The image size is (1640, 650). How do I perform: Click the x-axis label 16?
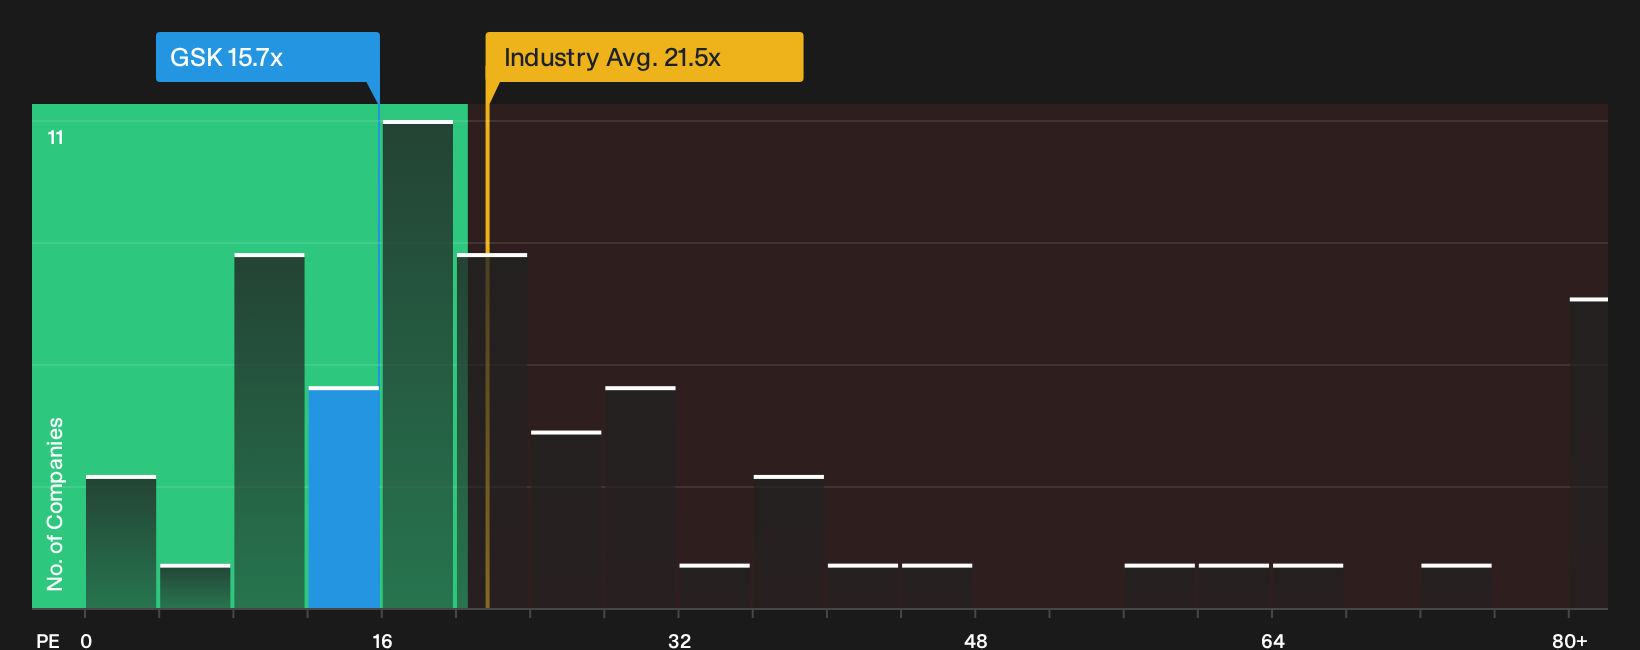click(382, 640)
